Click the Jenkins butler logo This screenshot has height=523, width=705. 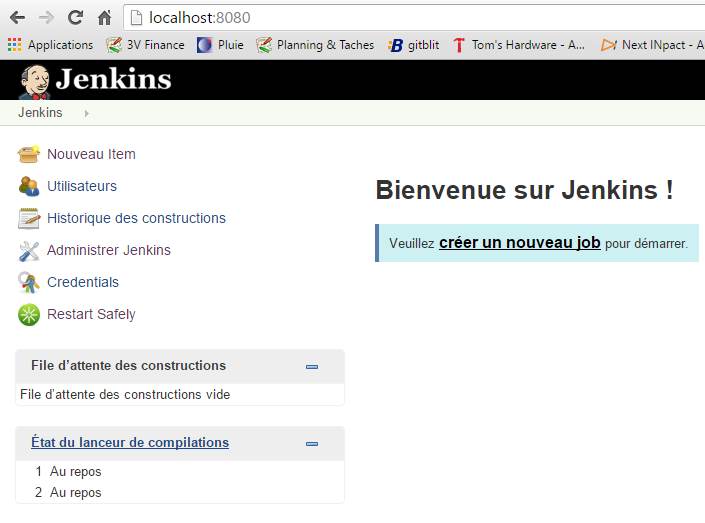click(x=35, y=81)
